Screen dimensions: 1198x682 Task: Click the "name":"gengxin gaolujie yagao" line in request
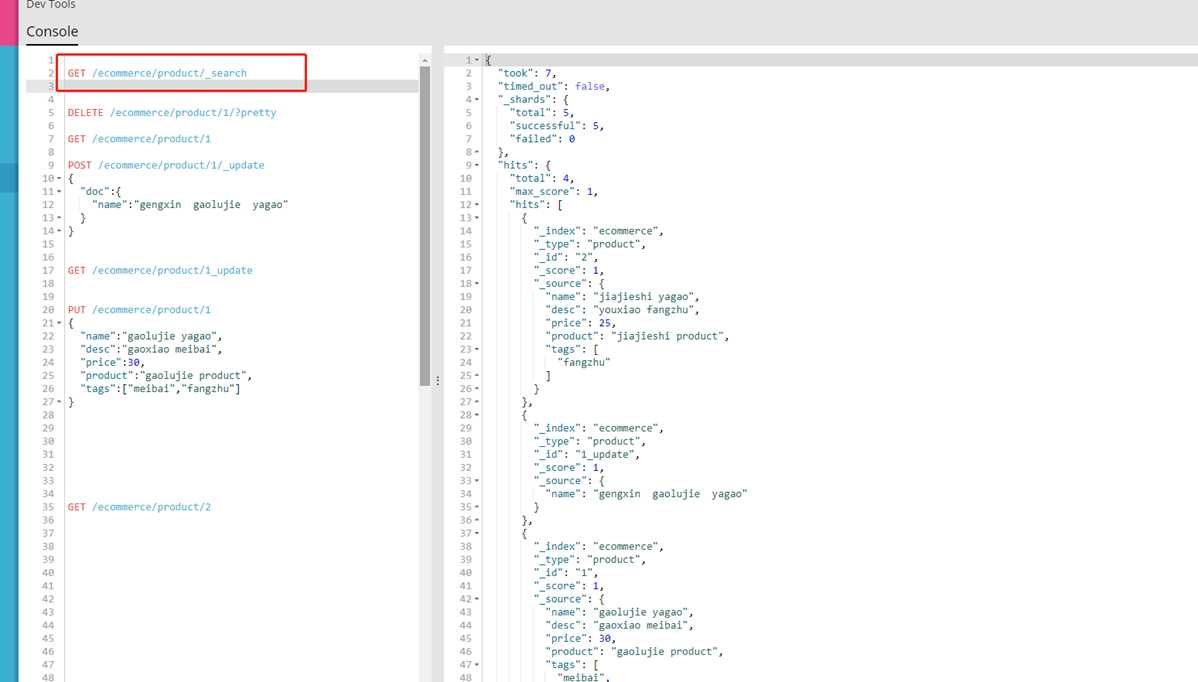tap(189, 205)
